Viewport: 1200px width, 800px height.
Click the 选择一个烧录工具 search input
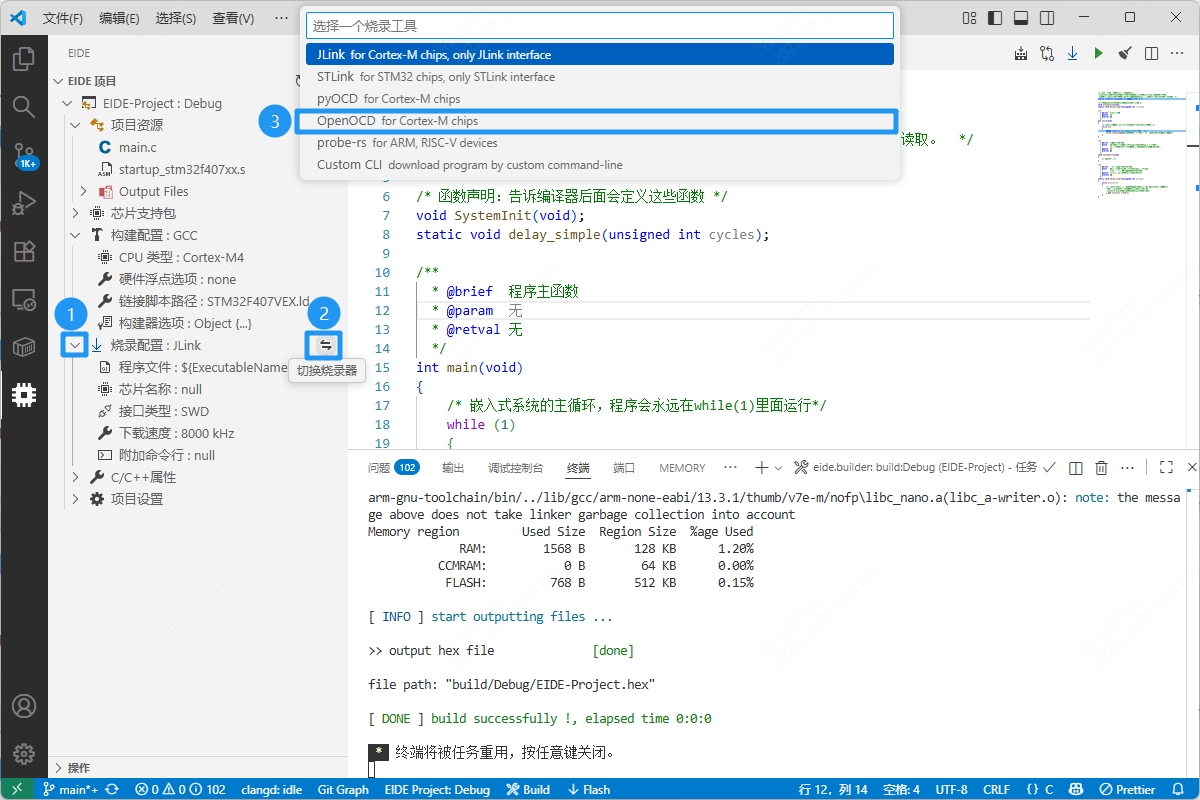pyautogui.click(x=598, y=26)
